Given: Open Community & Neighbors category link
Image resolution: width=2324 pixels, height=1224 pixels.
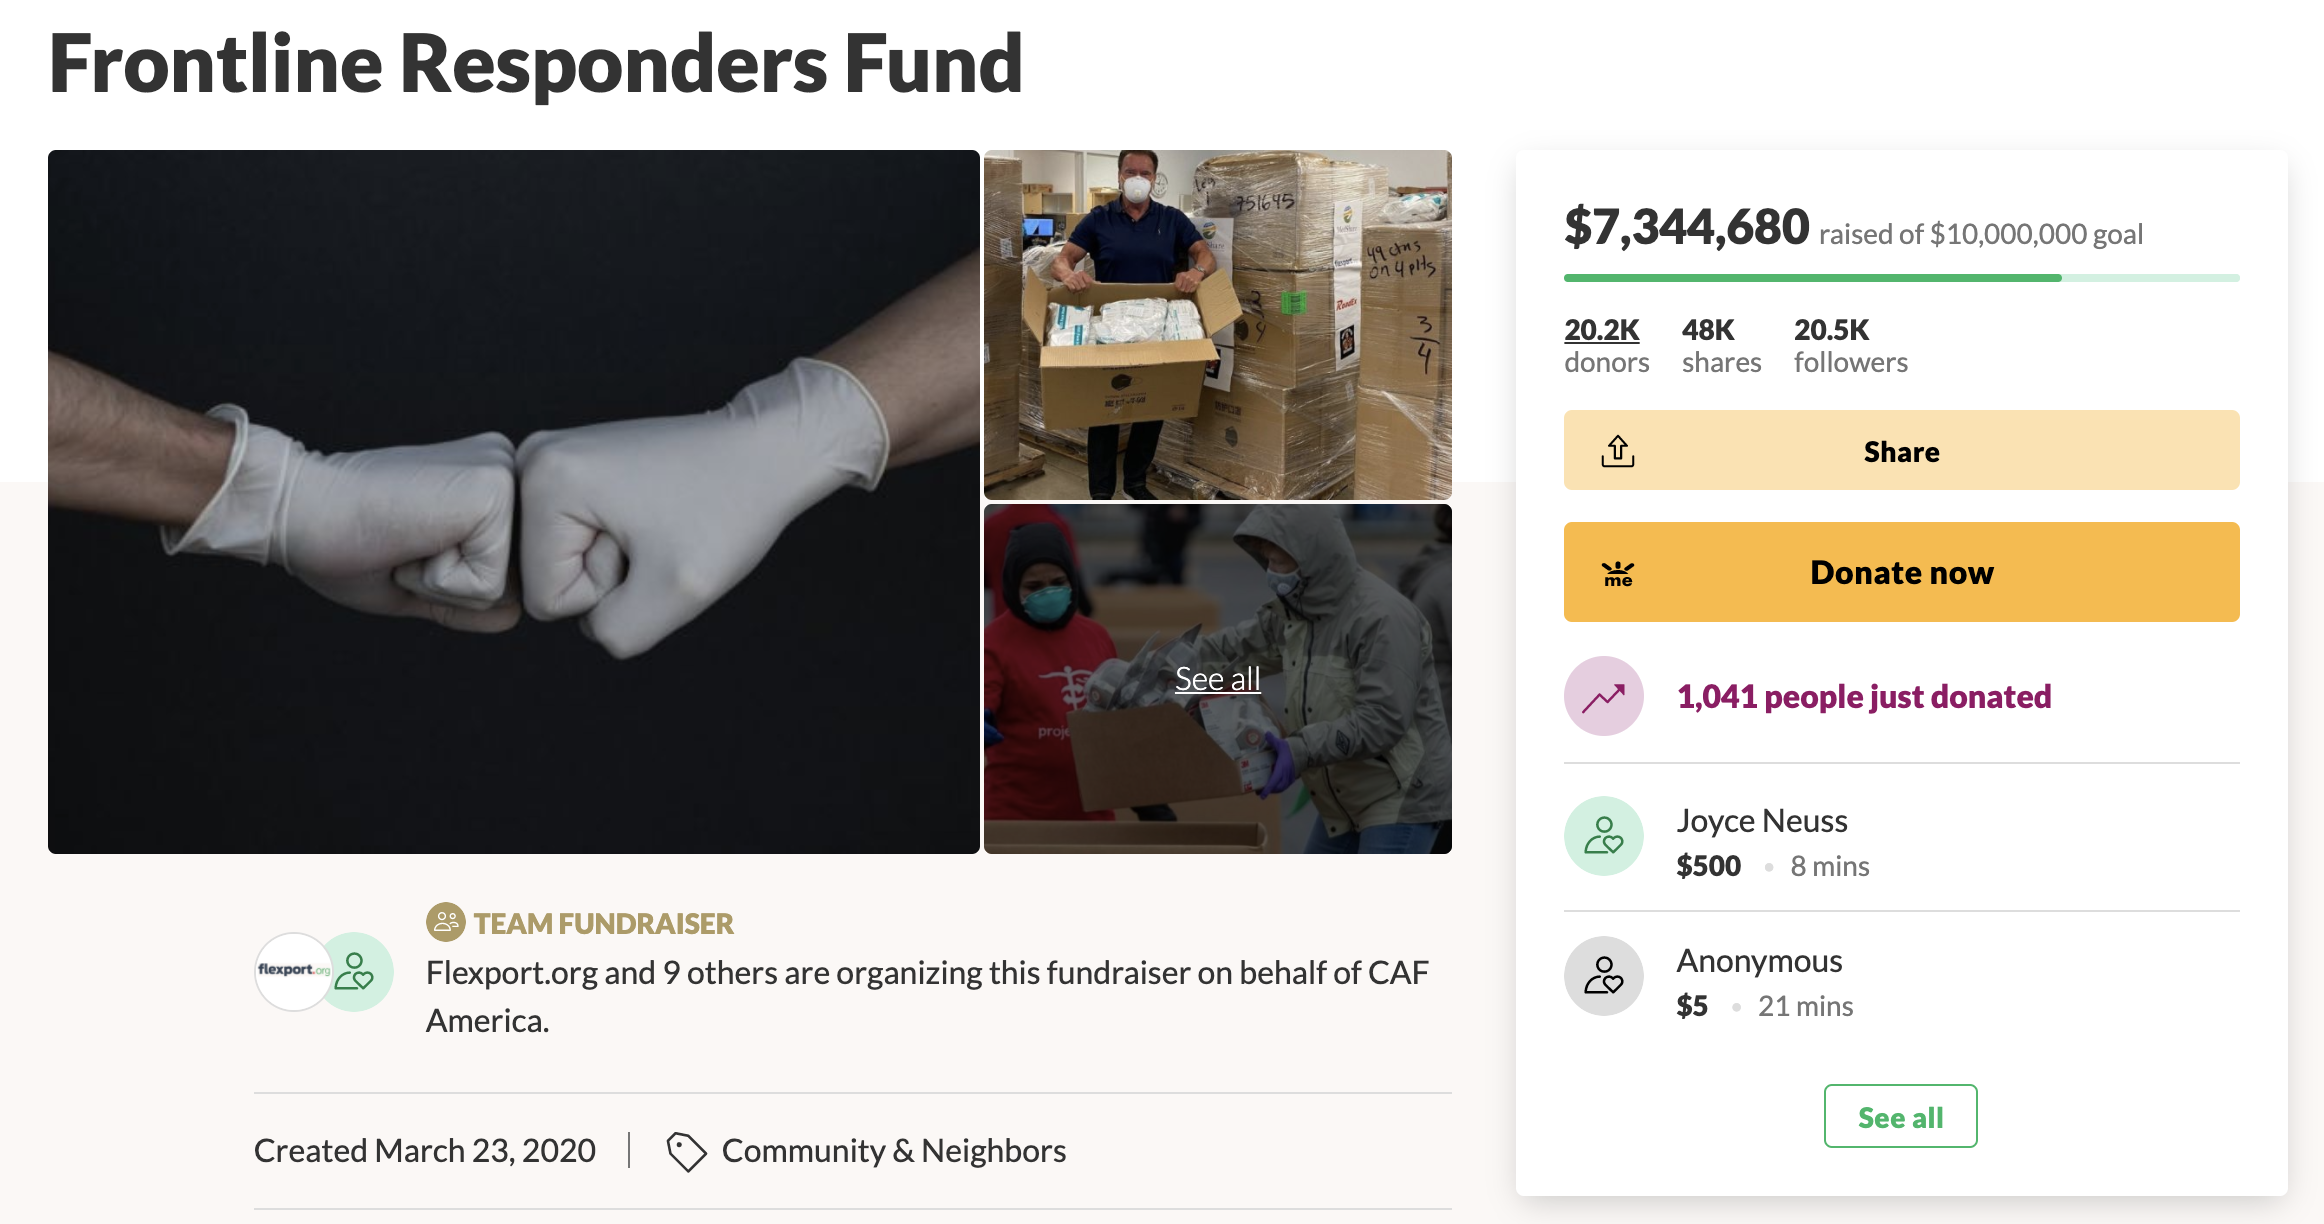Looking at the screenshot, I should (893, 1151).
